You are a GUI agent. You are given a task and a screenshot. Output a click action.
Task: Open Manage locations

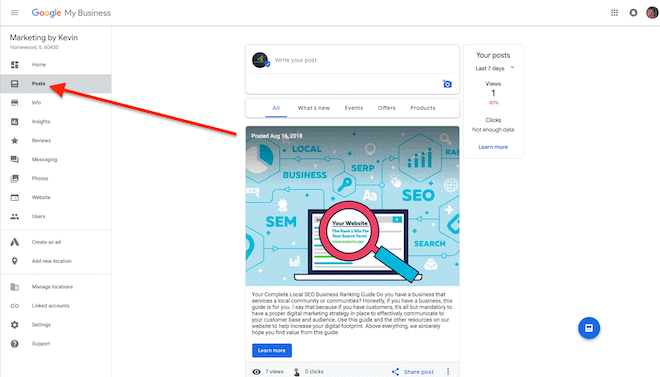coord(56,287)
